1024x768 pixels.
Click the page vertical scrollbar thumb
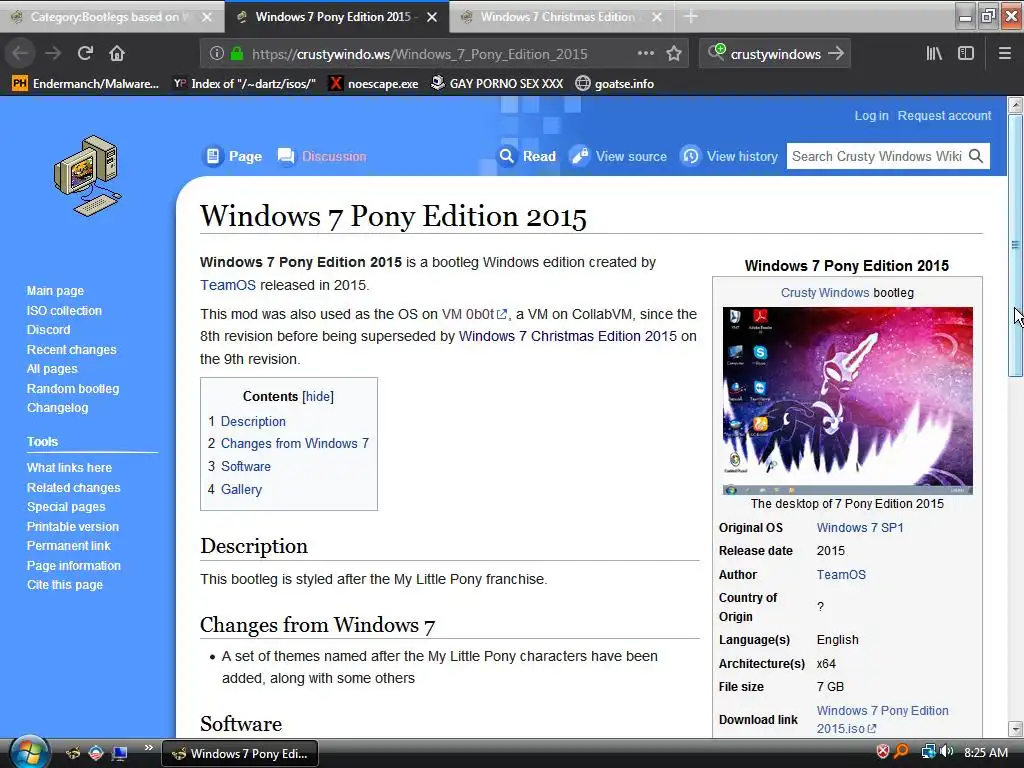click(x=1016, y=245)
